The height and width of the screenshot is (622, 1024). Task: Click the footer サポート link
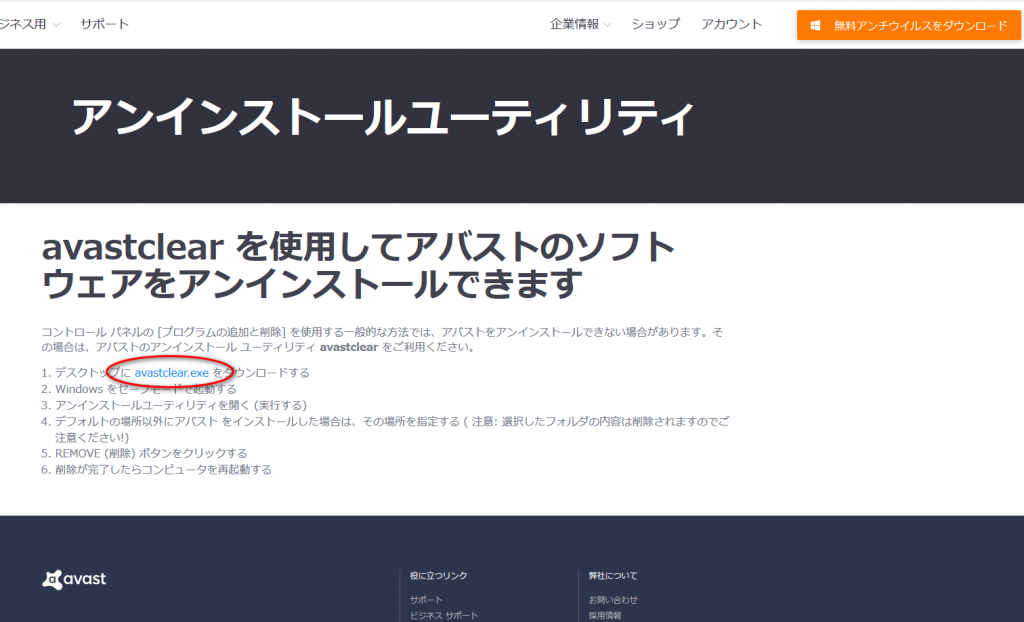pyautogui.click(x=426, y=600)
